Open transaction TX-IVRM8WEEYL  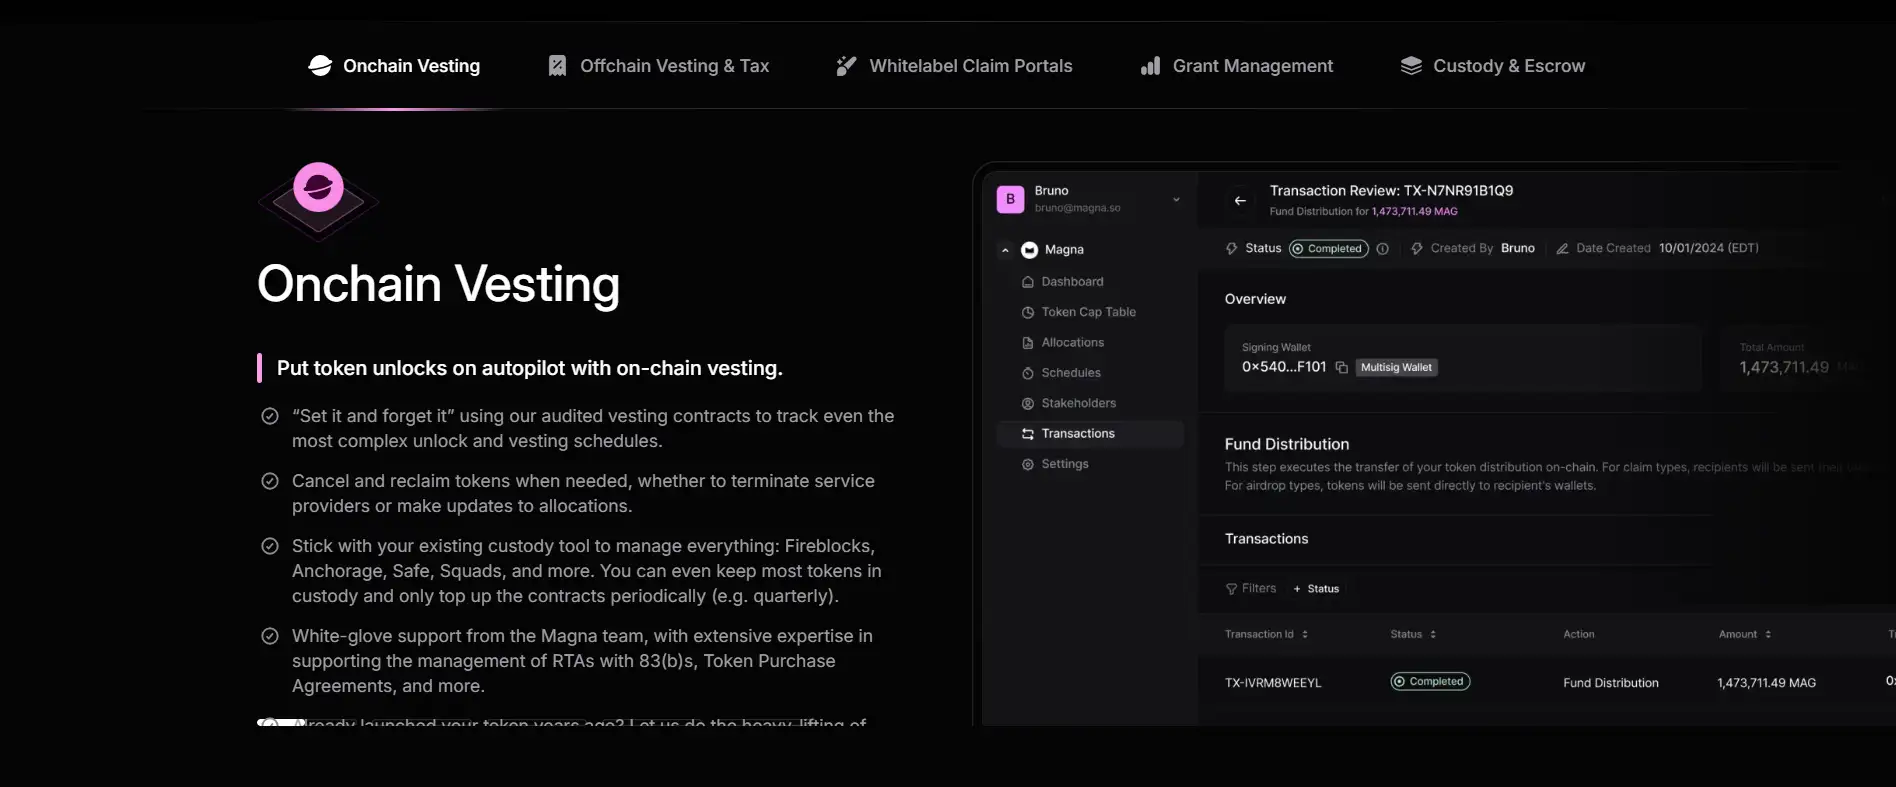[x=1273, y=683]
